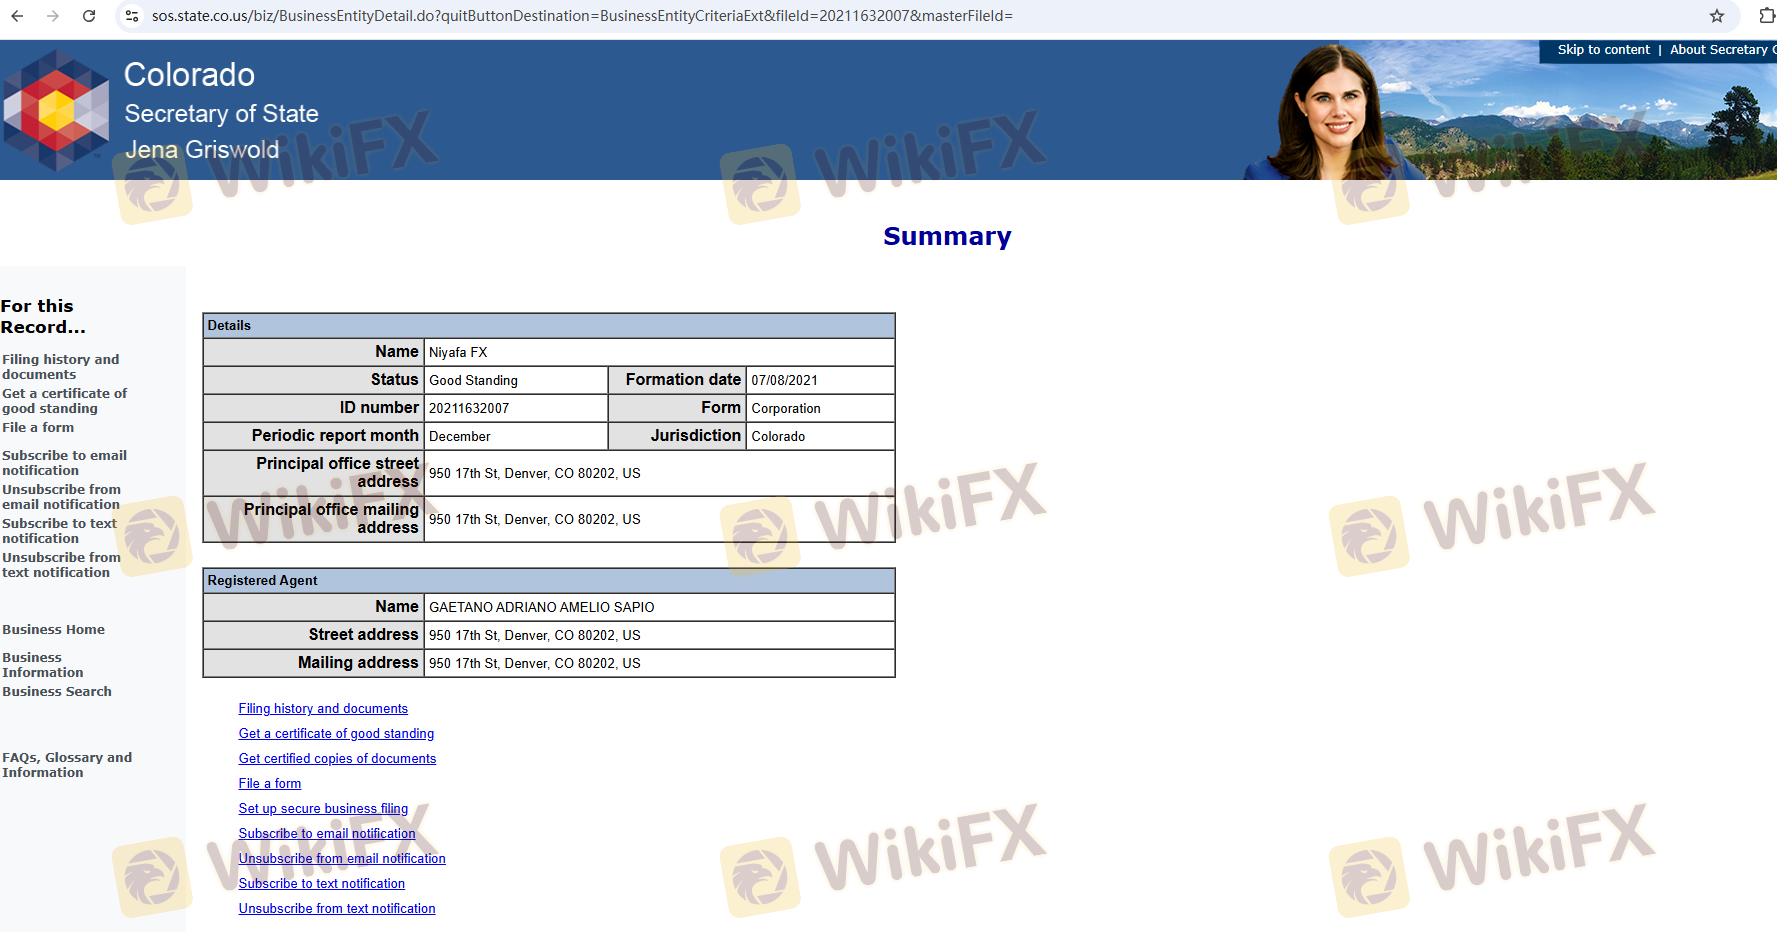Open Get a certificate of good standing link below table
1777x932 pixels.
336,734
